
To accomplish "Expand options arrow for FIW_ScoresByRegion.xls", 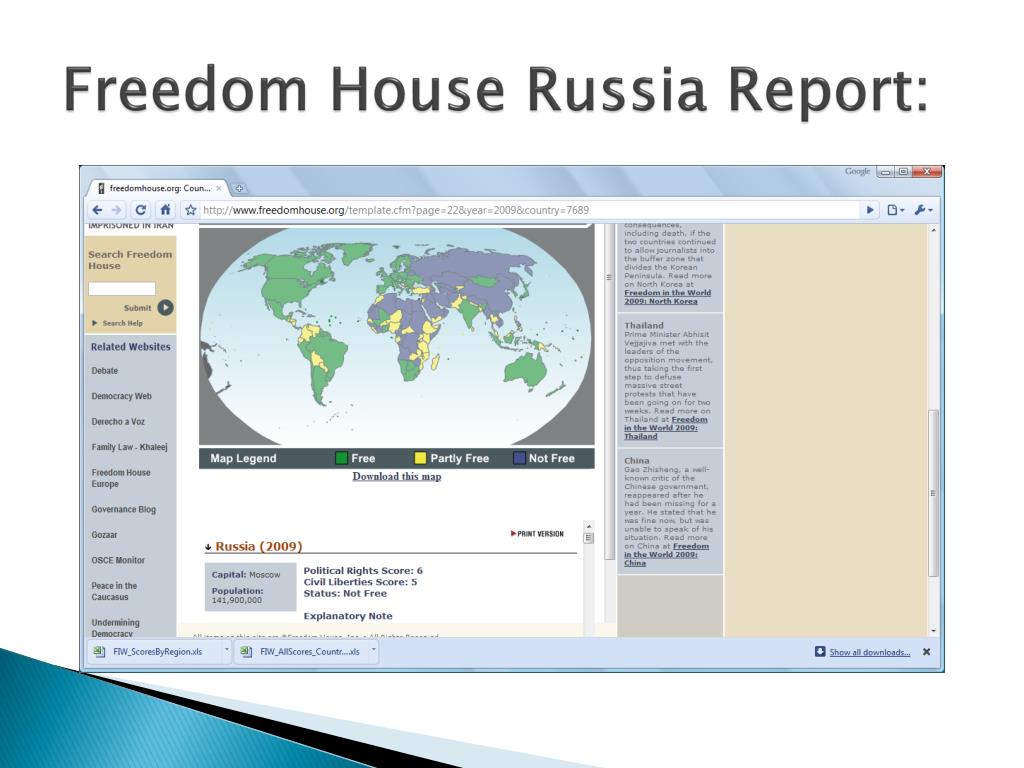I will tap(227, 650).
